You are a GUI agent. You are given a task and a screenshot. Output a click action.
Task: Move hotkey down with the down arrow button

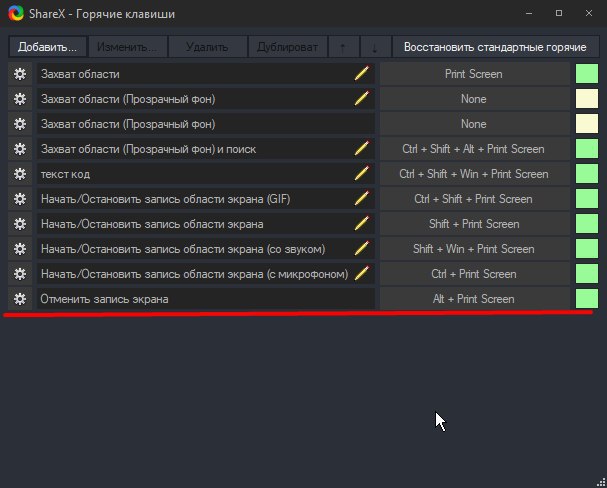[375, 47]
